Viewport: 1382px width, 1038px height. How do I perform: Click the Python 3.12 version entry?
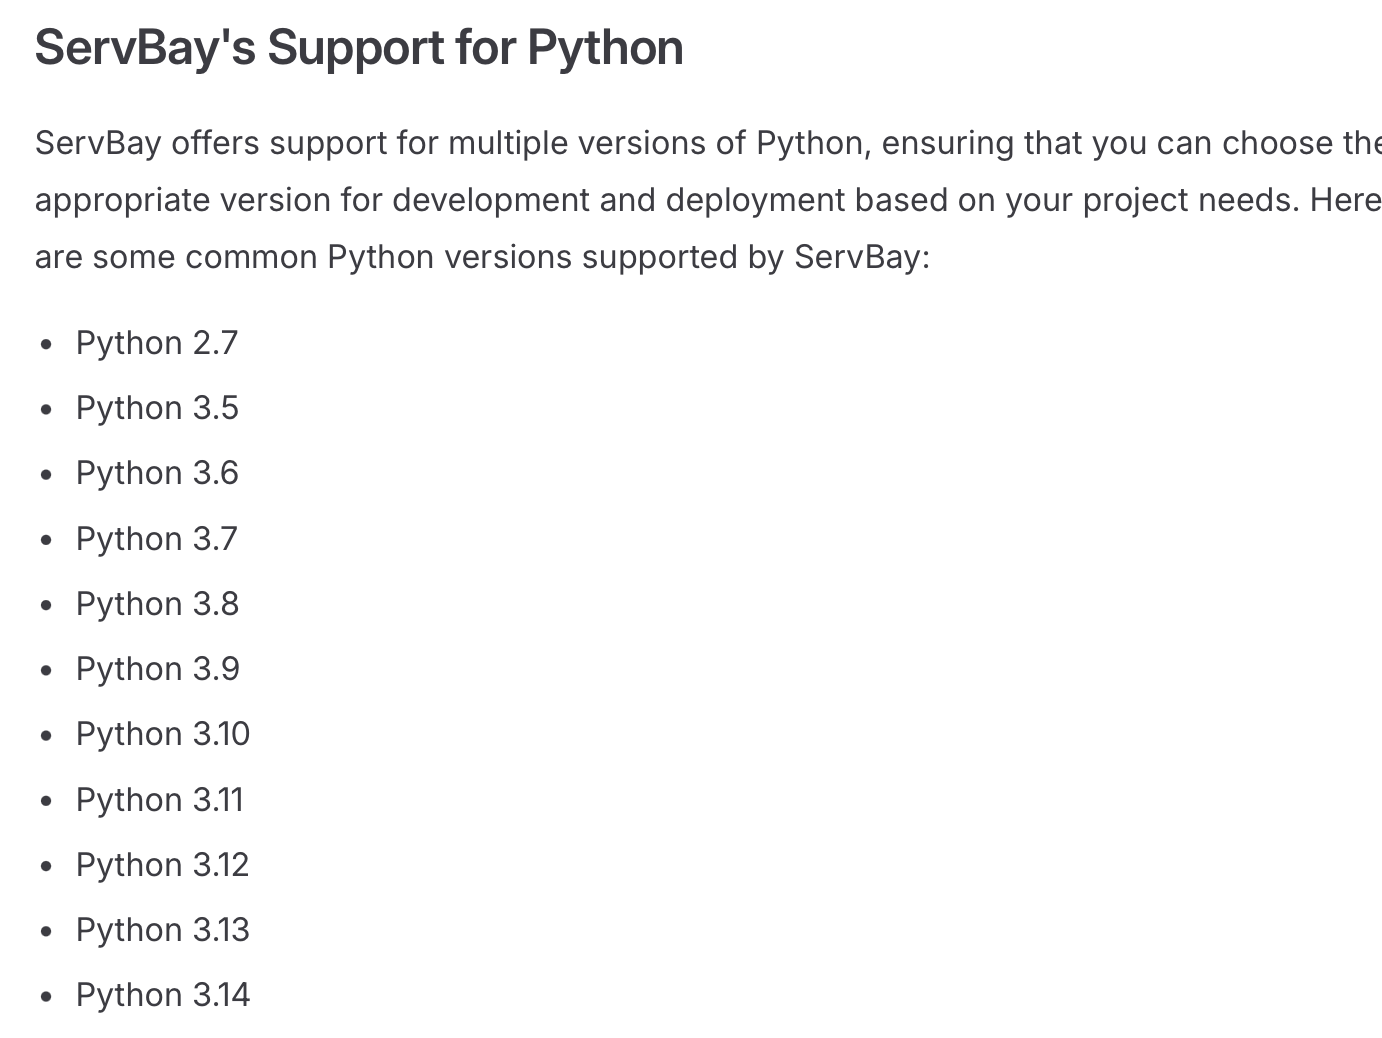162,865
